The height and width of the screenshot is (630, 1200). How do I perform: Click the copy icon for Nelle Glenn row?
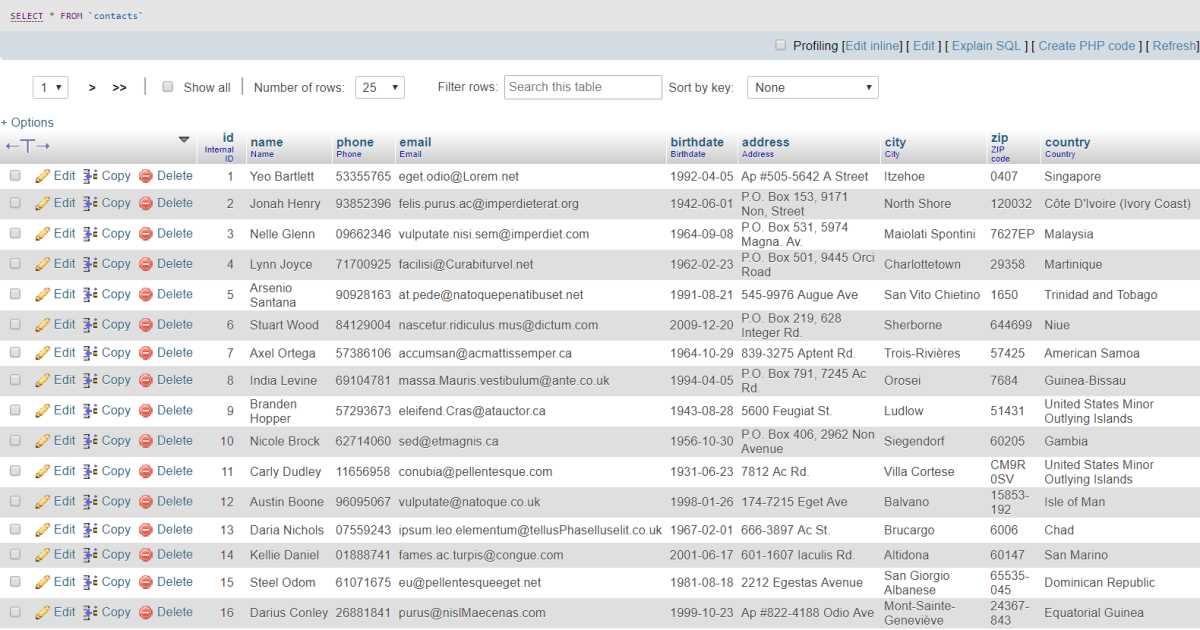(90, 234)
